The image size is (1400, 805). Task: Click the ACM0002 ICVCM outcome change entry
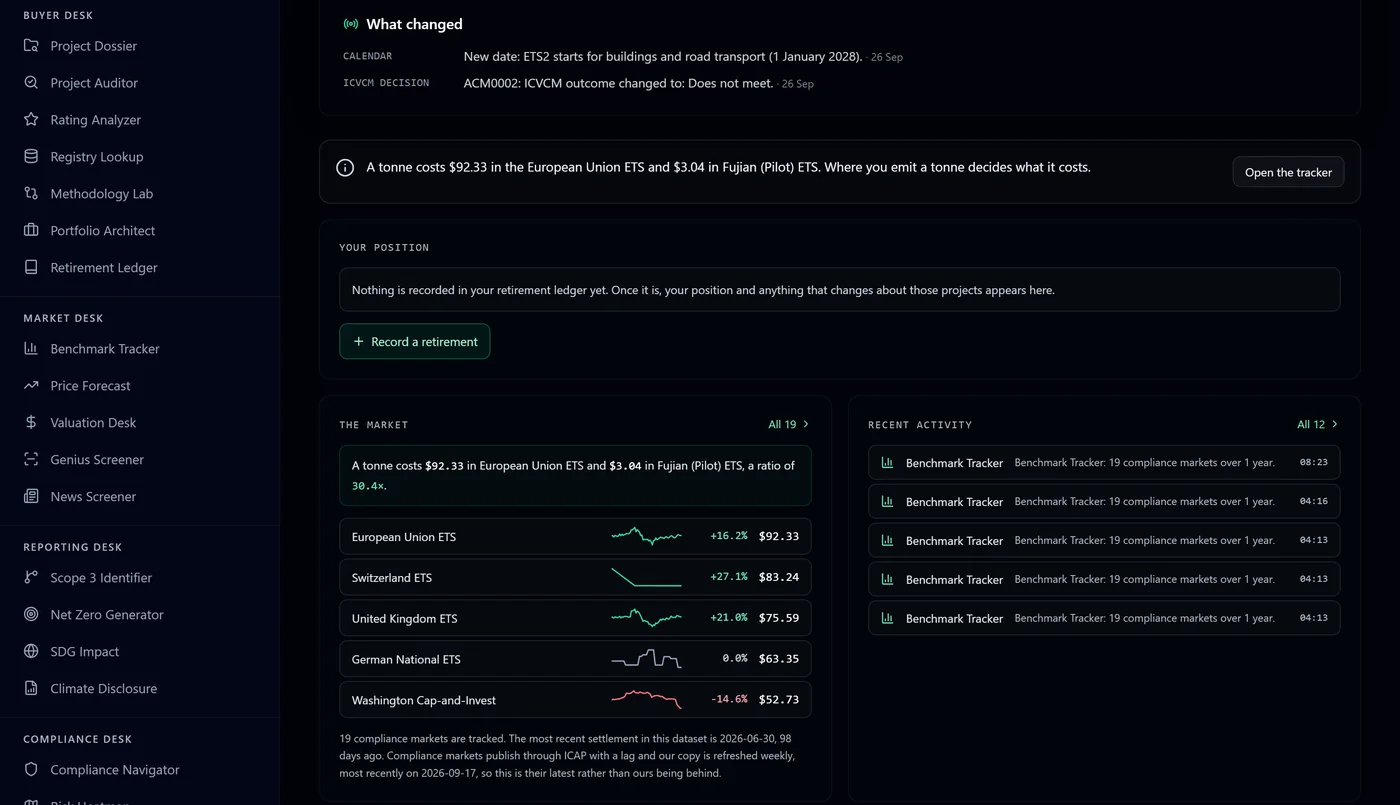click(618, 83)
